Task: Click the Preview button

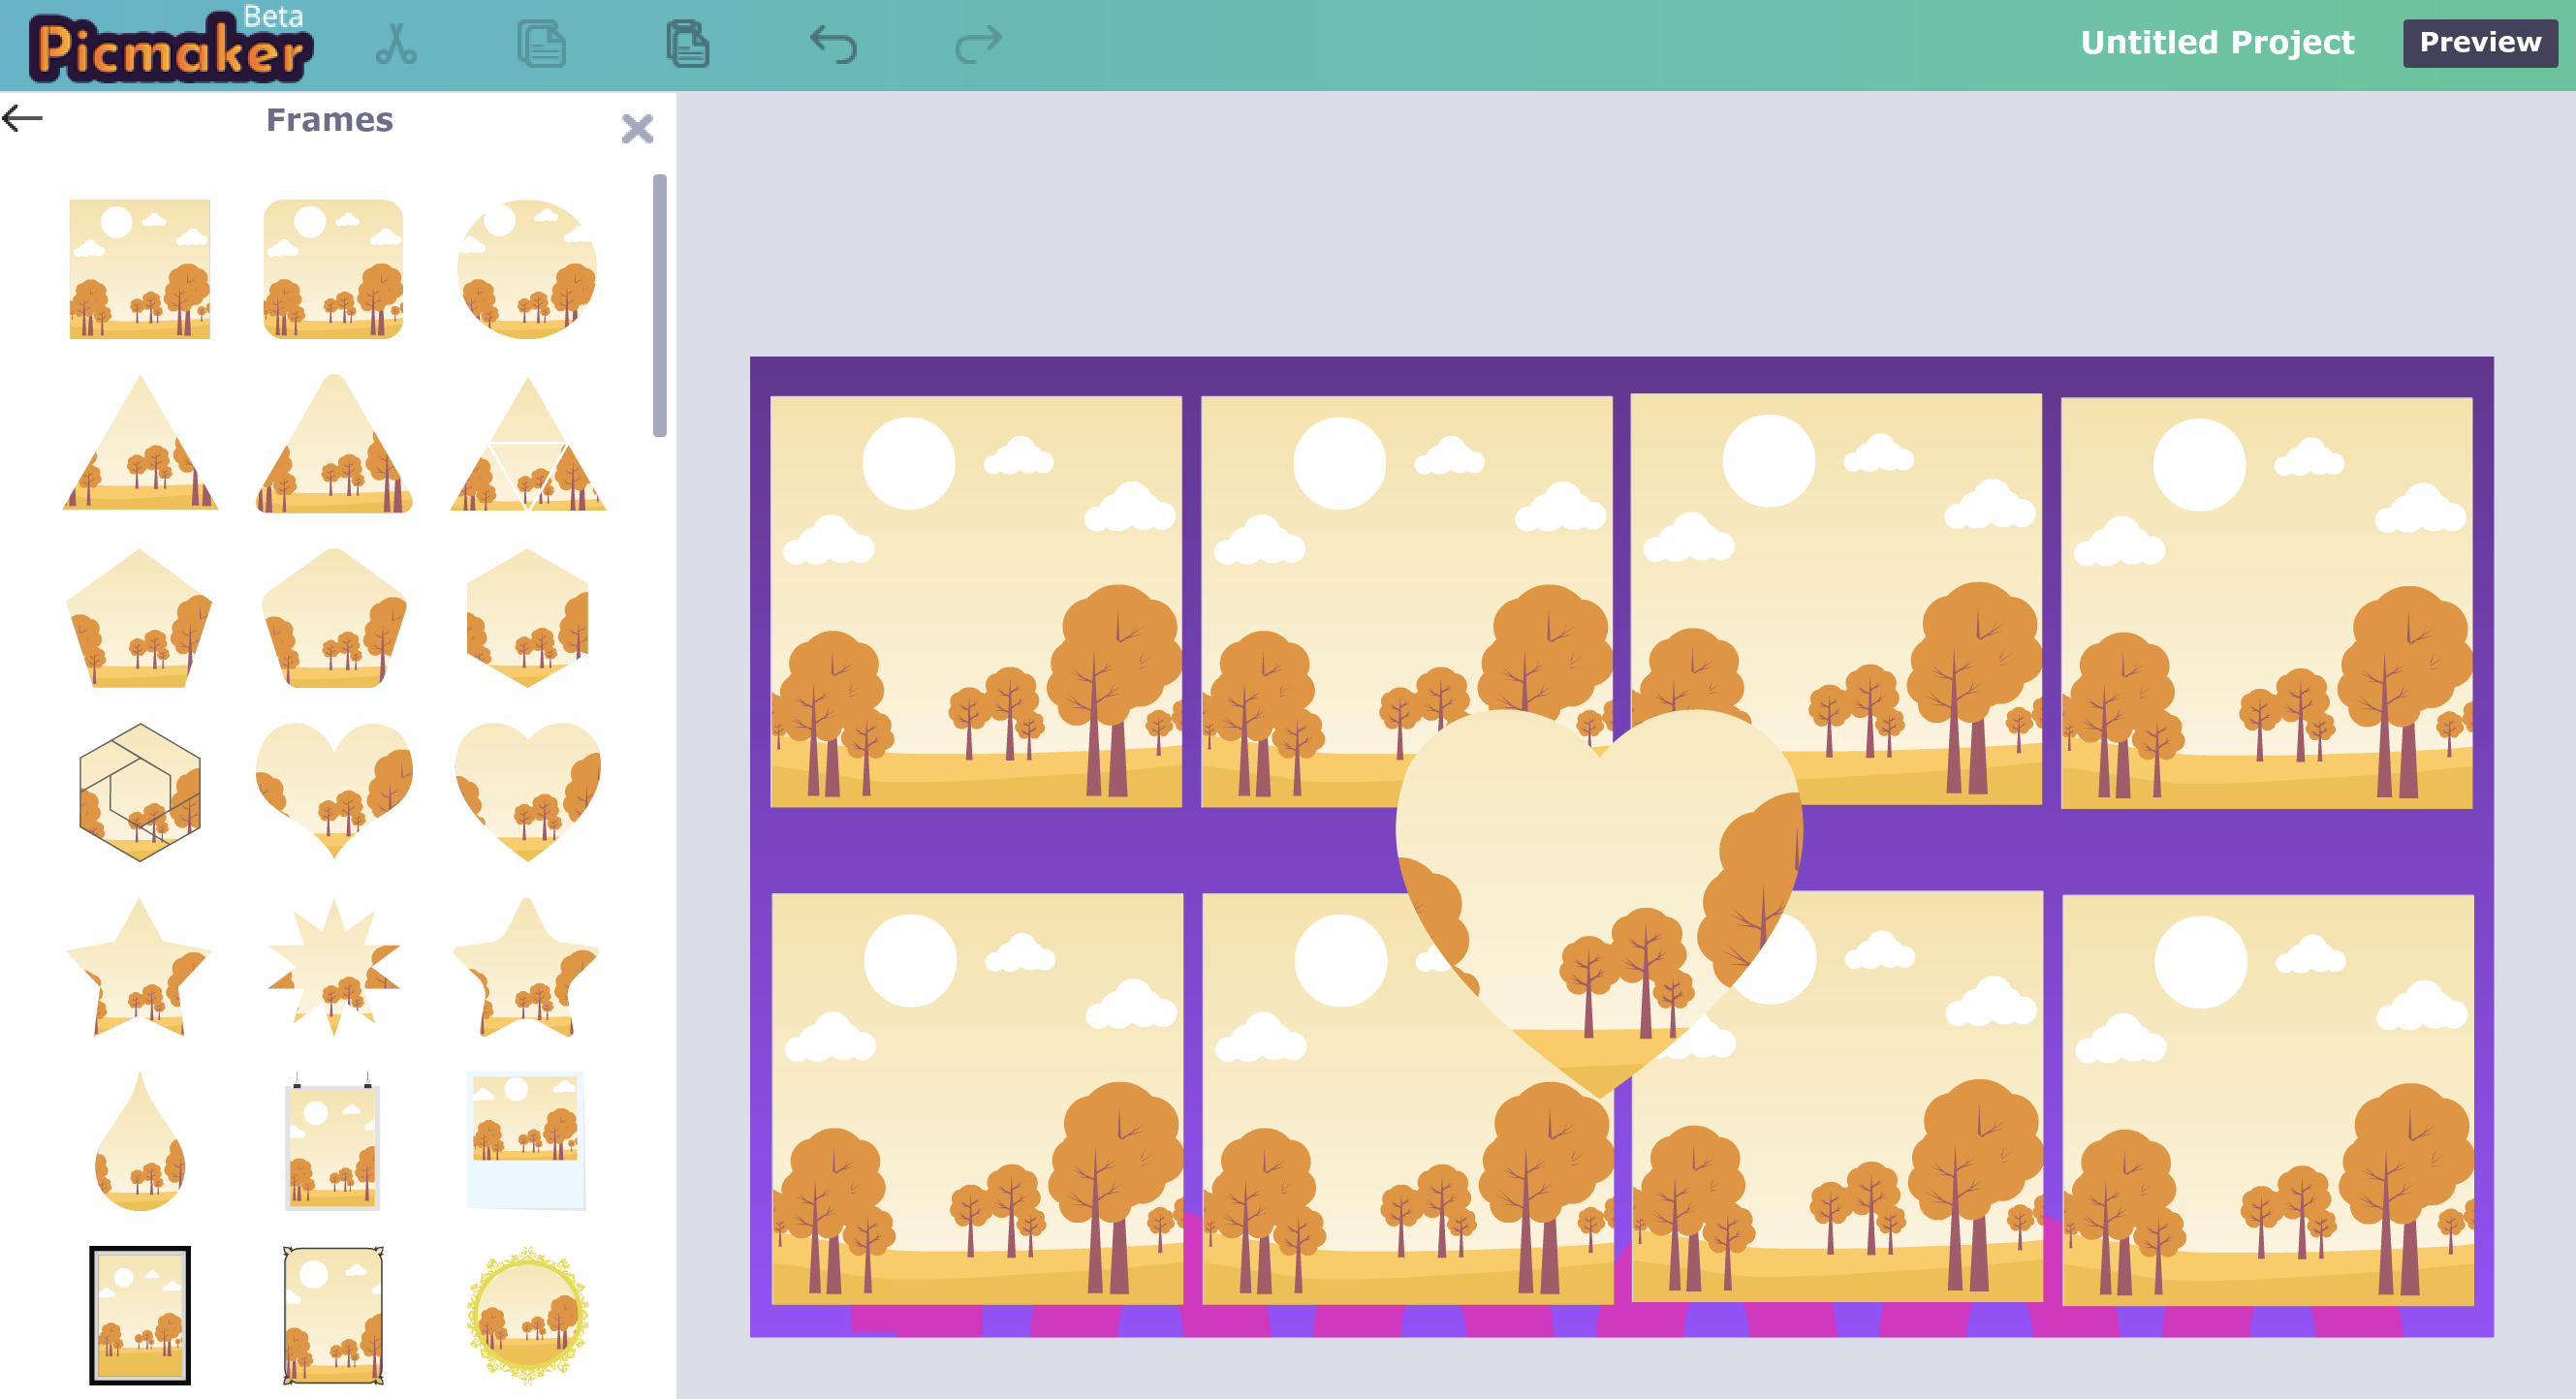Action: point(2479,43)
